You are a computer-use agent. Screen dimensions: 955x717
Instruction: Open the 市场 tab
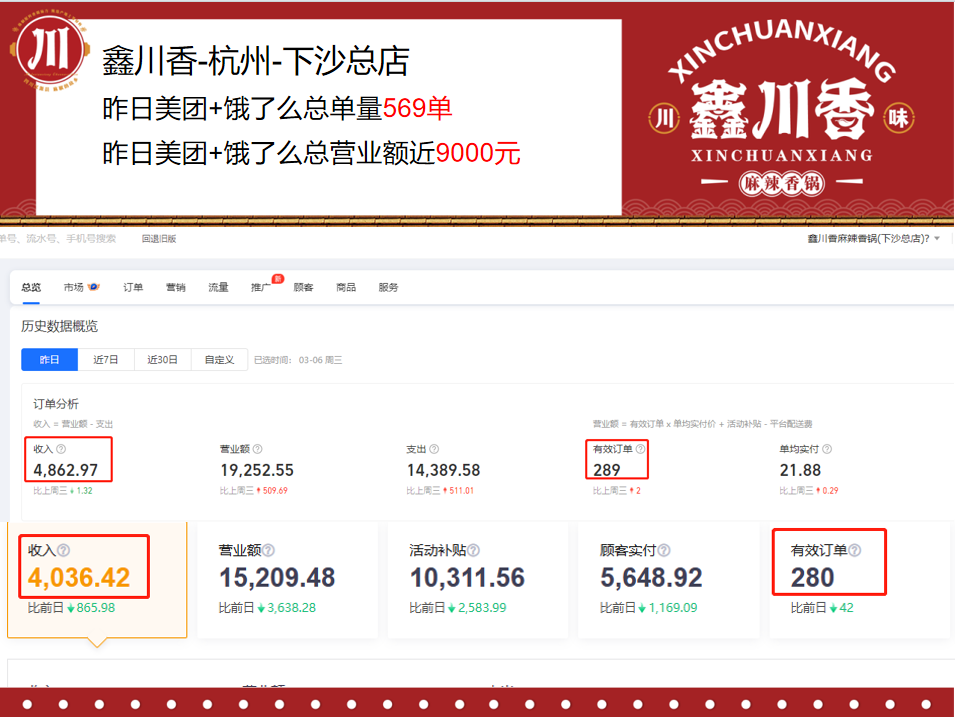point(74,288)
